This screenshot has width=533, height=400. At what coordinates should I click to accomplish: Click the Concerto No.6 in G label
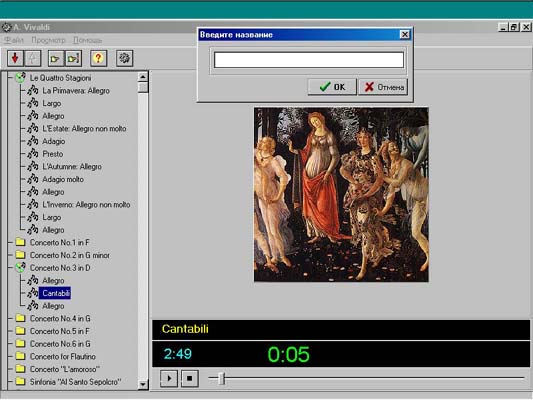tap(60, 344)
